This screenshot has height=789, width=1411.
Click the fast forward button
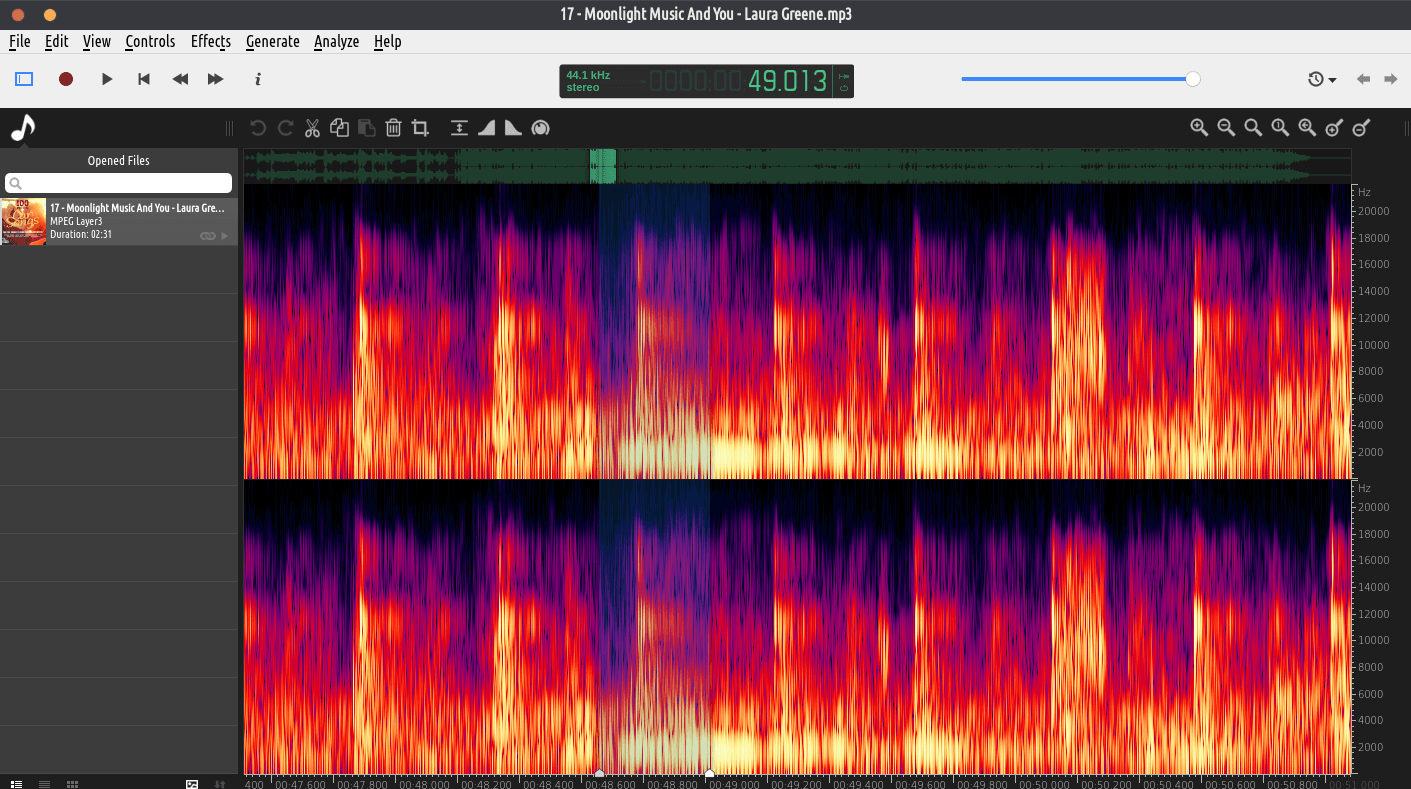click(x=215, y=79)
